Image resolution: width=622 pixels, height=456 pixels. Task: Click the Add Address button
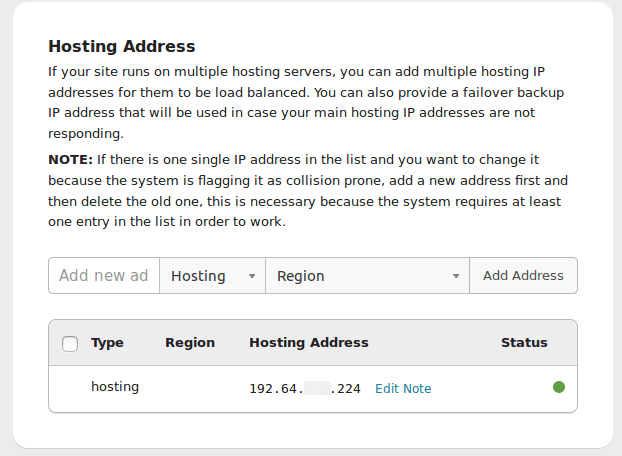(x=523, y=276)
